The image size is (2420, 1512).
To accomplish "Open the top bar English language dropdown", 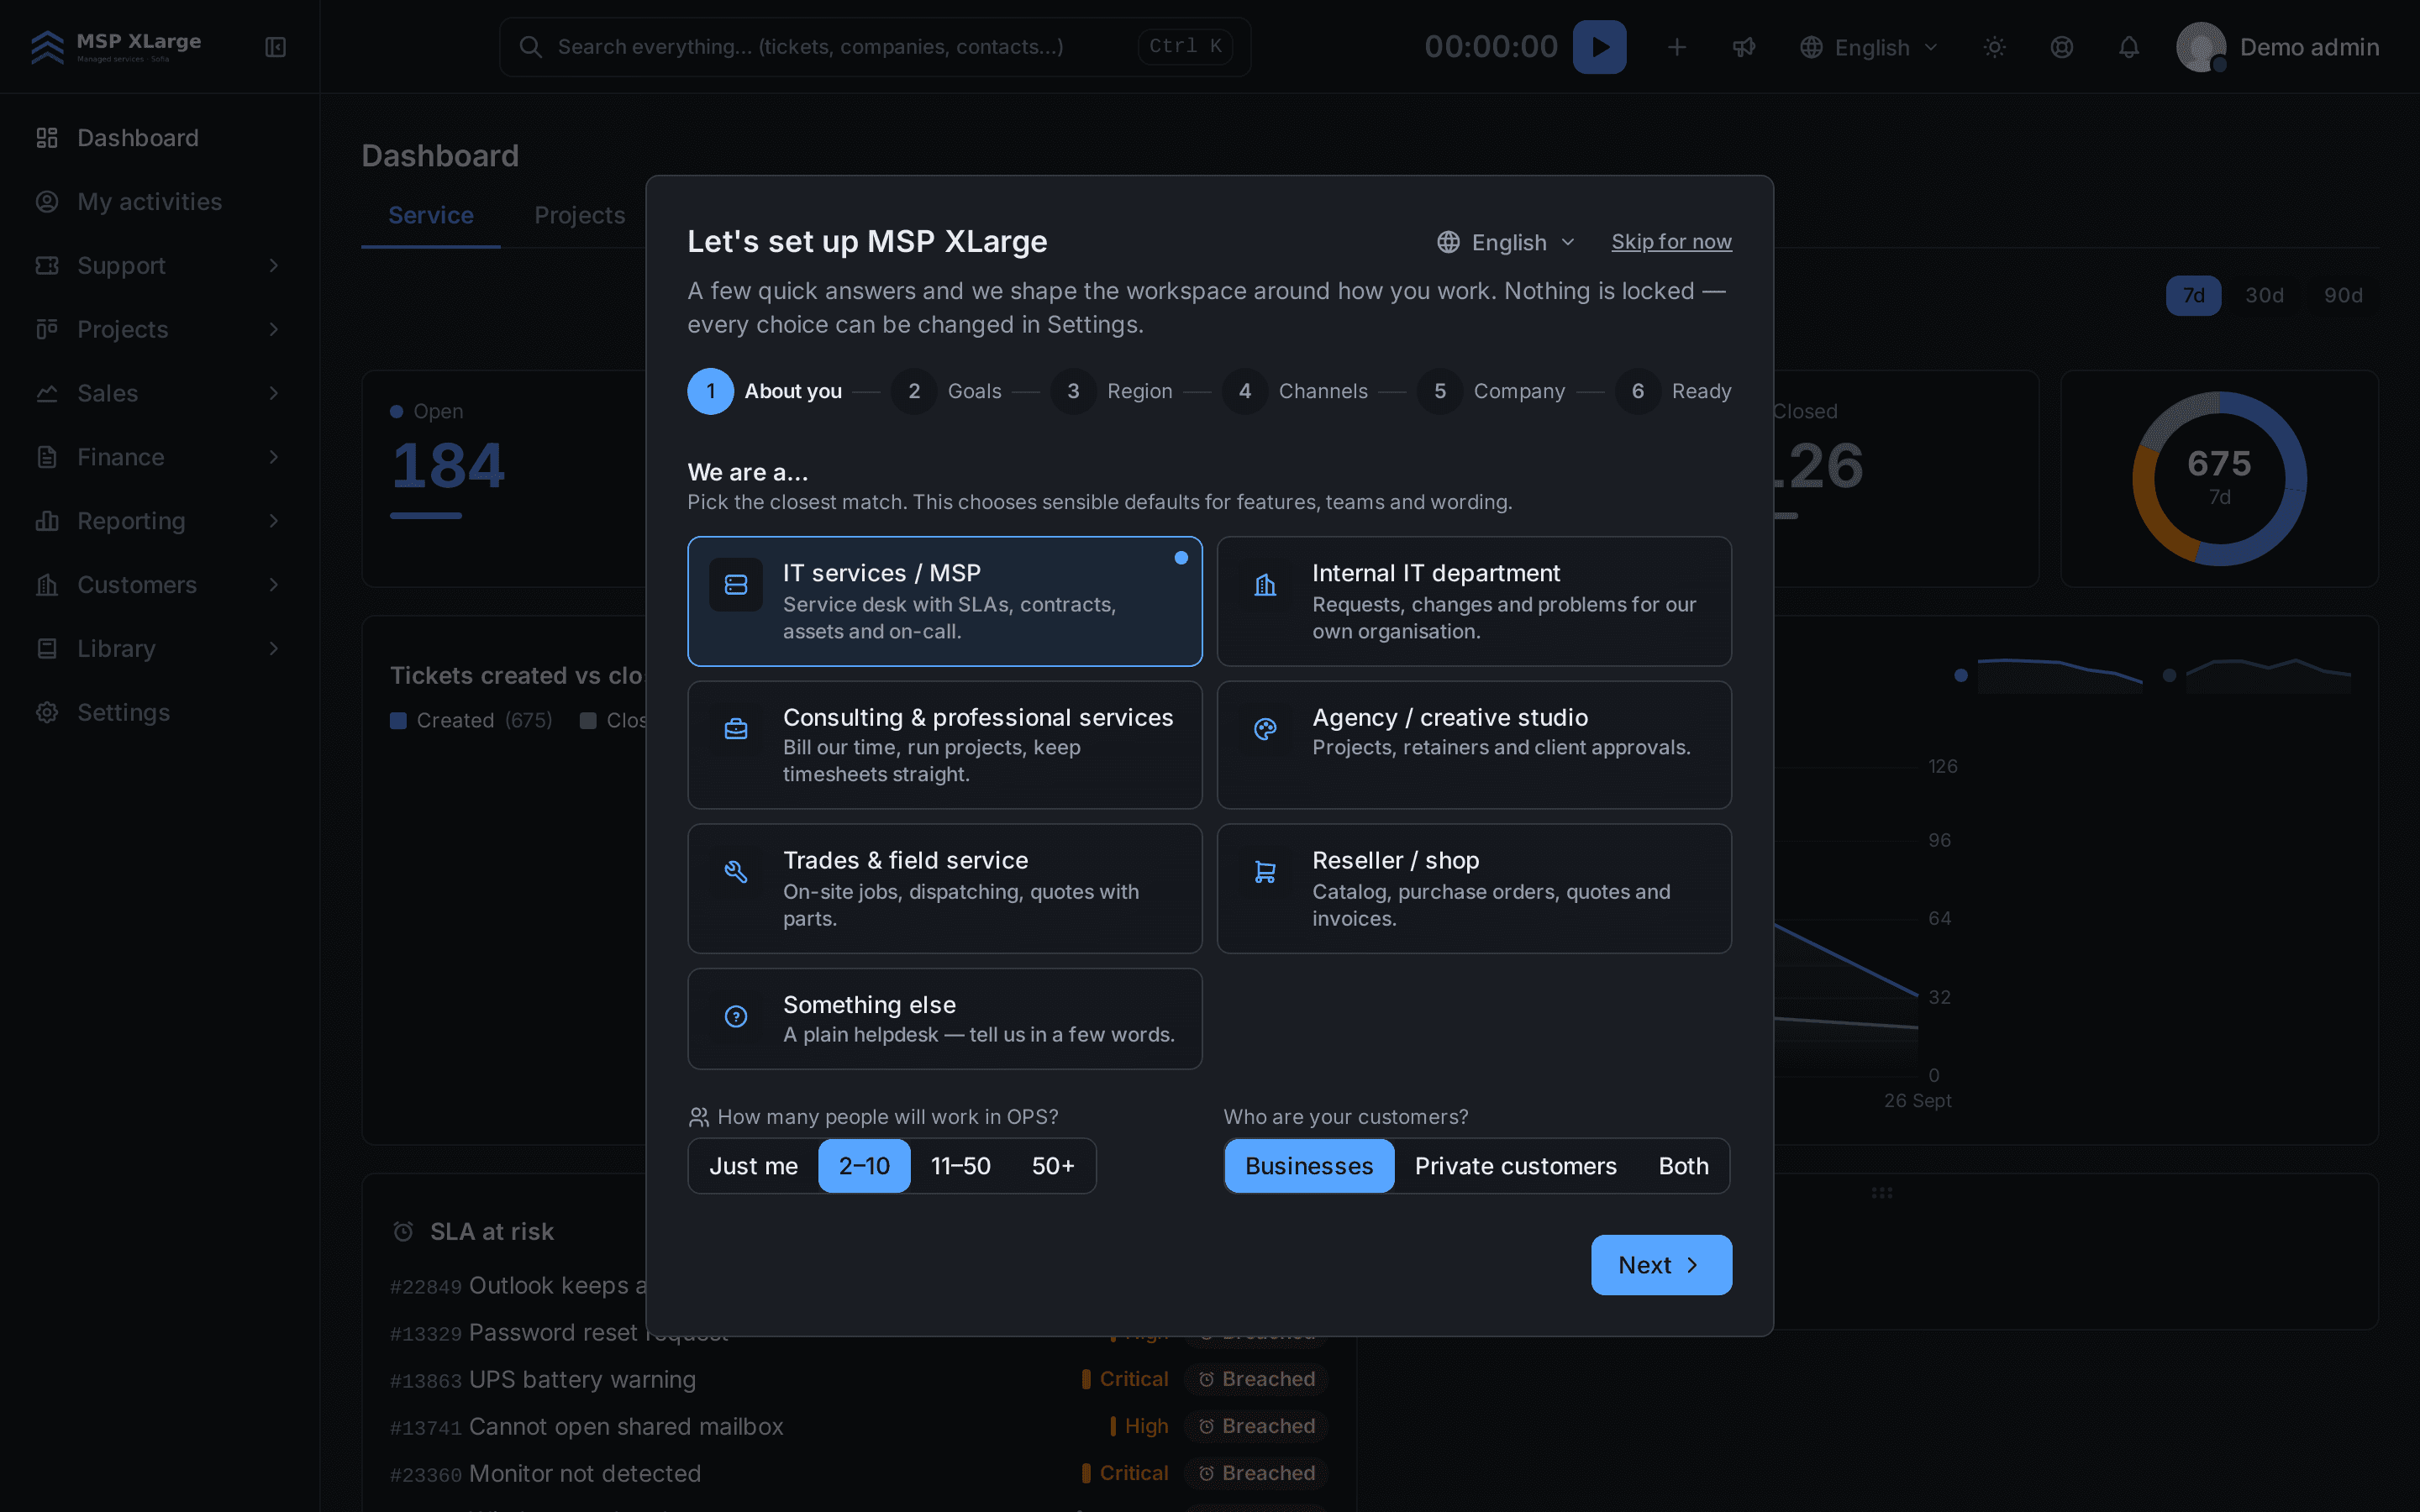I will (1869, 47).
